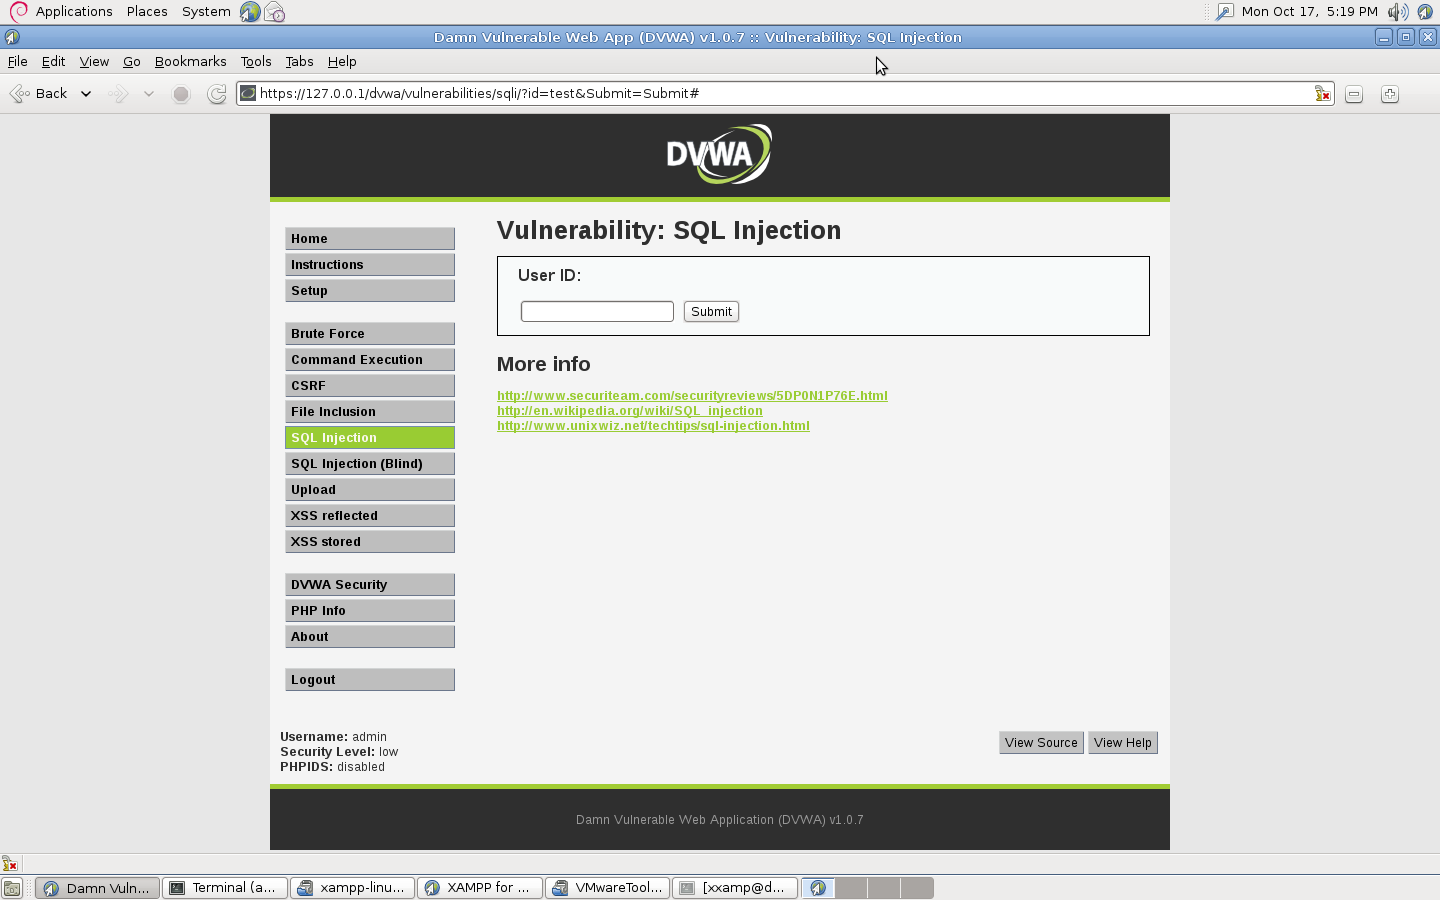Click inside the User ID text field
Screen dimensions: 1440x900
click(596, 311)
